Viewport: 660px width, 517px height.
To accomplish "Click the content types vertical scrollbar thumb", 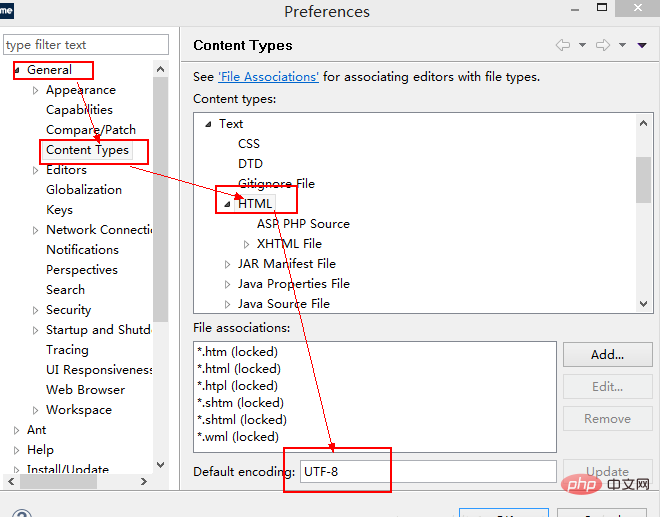I will 643,180.
